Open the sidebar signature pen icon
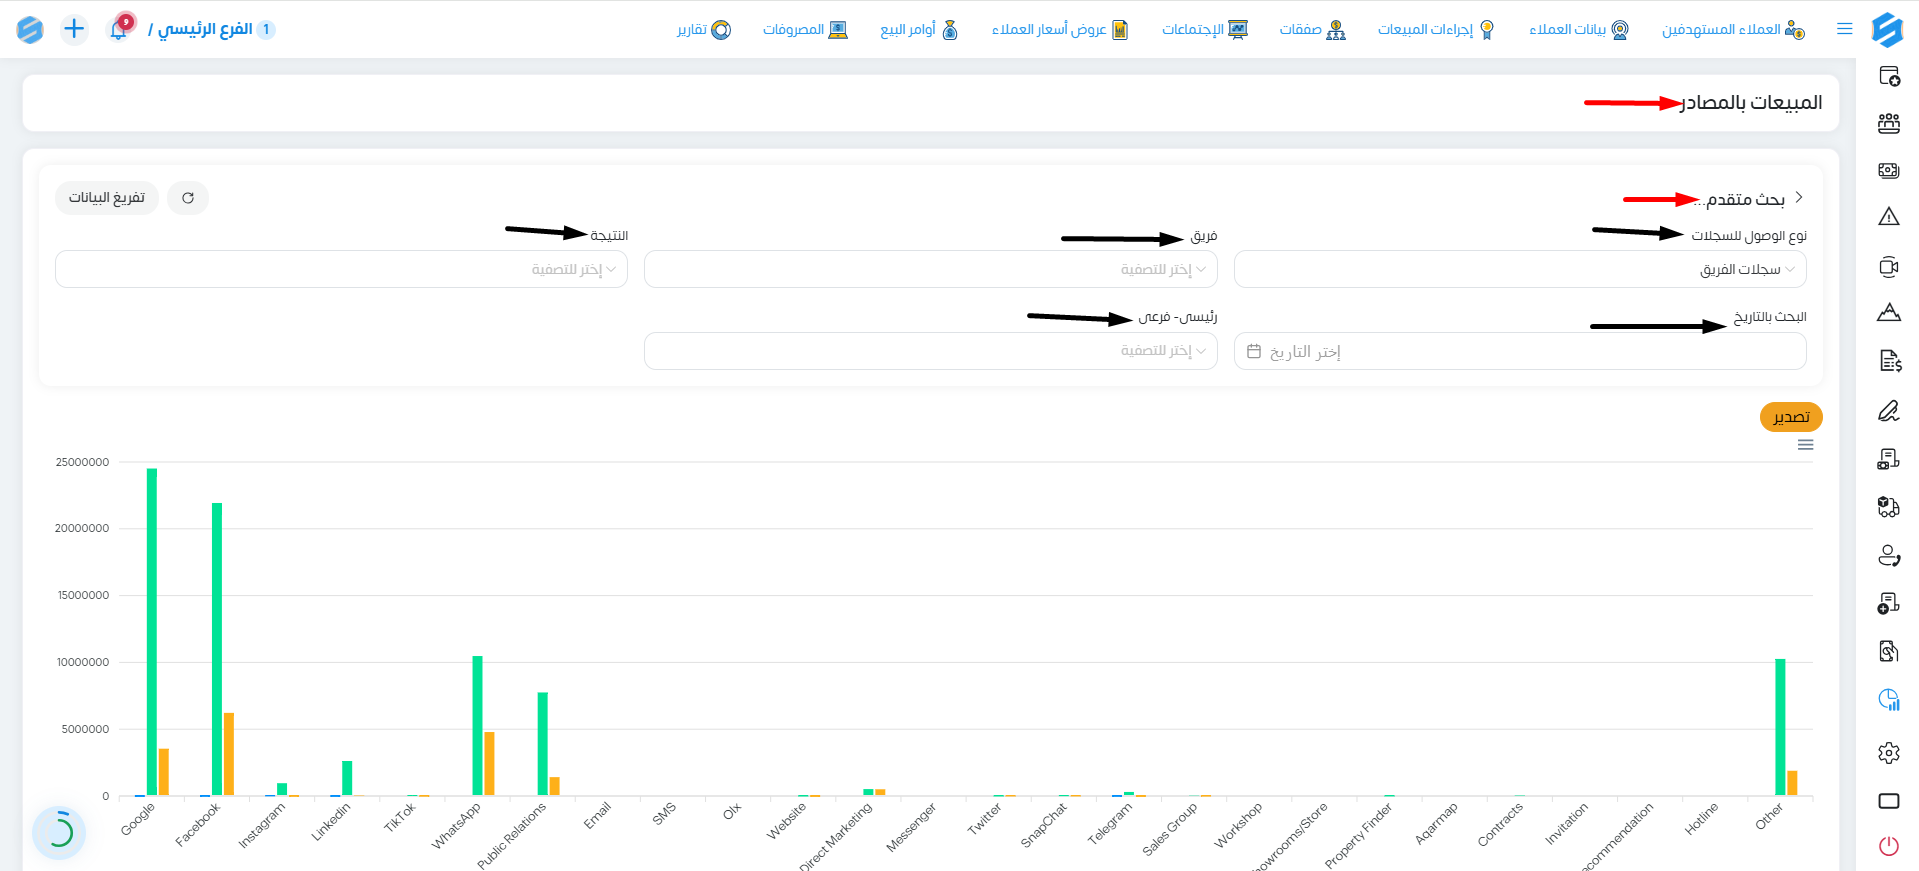This screenshot has width=1919, height=871. [x=1888, y=410]
